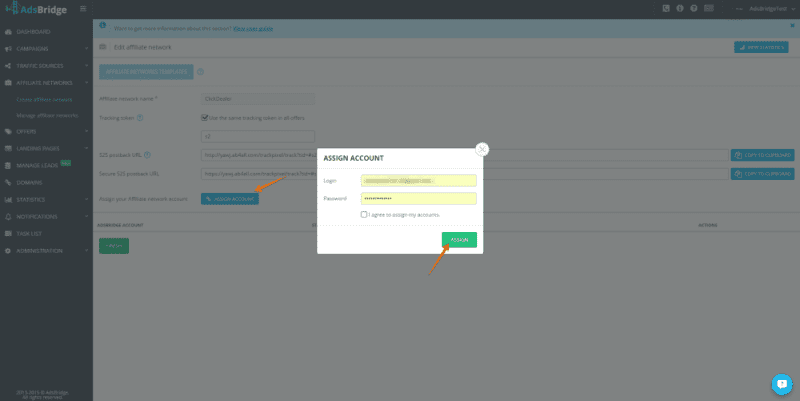Open Domains menu item
This screenshot has width=800, height=401.
click(29, 183)
